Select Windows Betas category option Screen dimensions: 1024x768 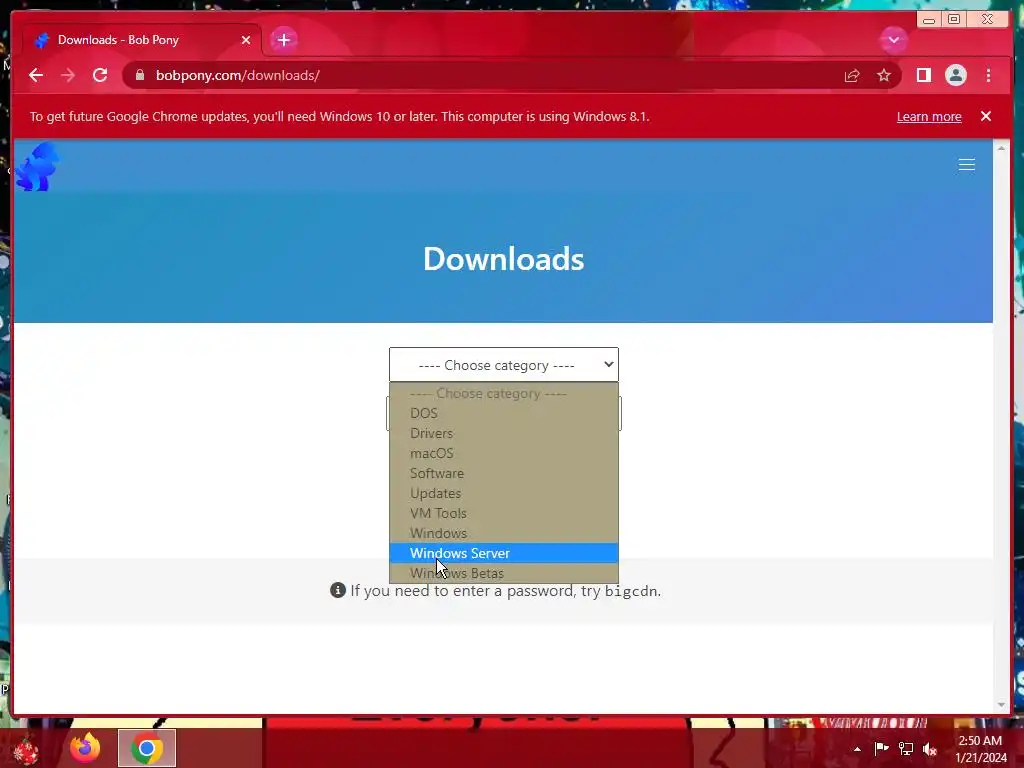point(504,573)
